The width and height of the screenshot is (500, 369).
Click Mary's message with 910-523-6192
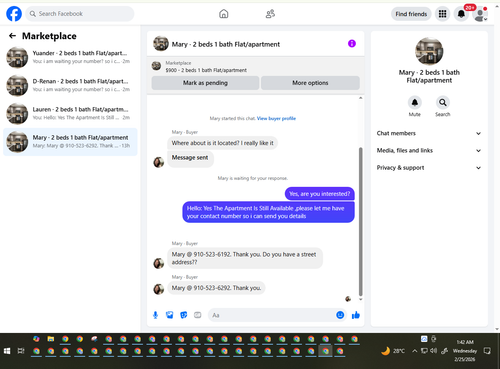pyautogui.click(x=245, y=258)
